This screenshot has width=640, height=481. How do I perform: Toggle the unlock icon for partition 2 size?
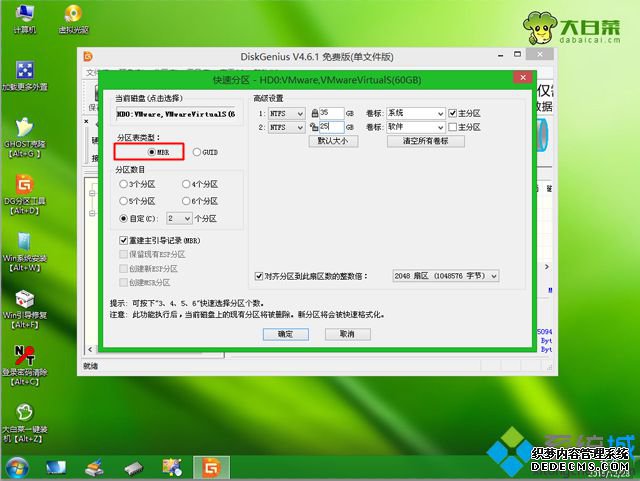point(314,127)
